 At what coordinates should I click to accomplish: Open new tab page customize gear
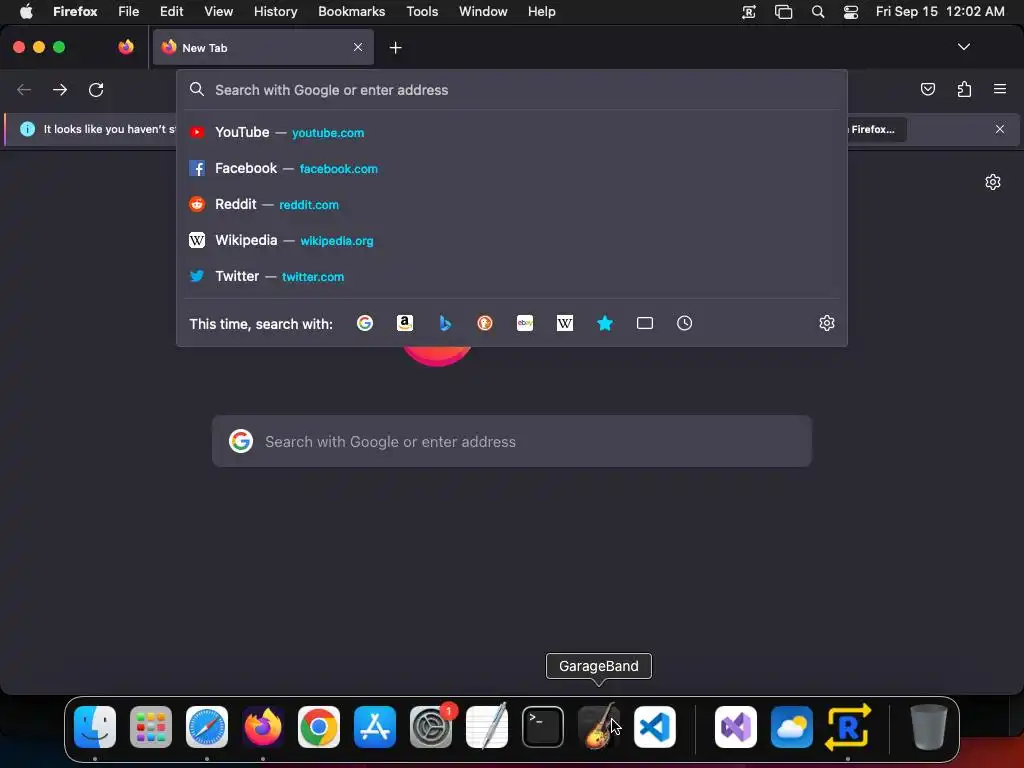(993, 182)
